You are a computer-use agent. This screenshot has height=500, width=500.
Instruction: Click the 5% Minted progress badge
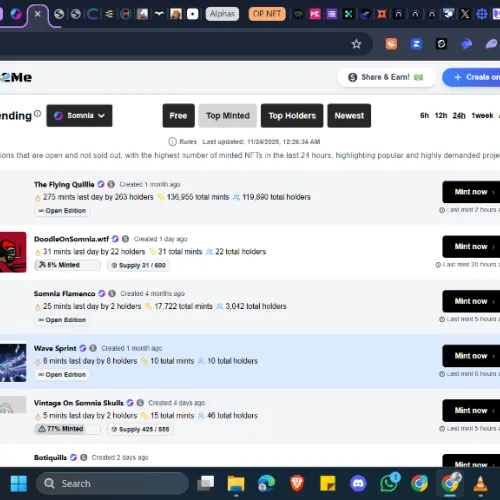[67, 265]
